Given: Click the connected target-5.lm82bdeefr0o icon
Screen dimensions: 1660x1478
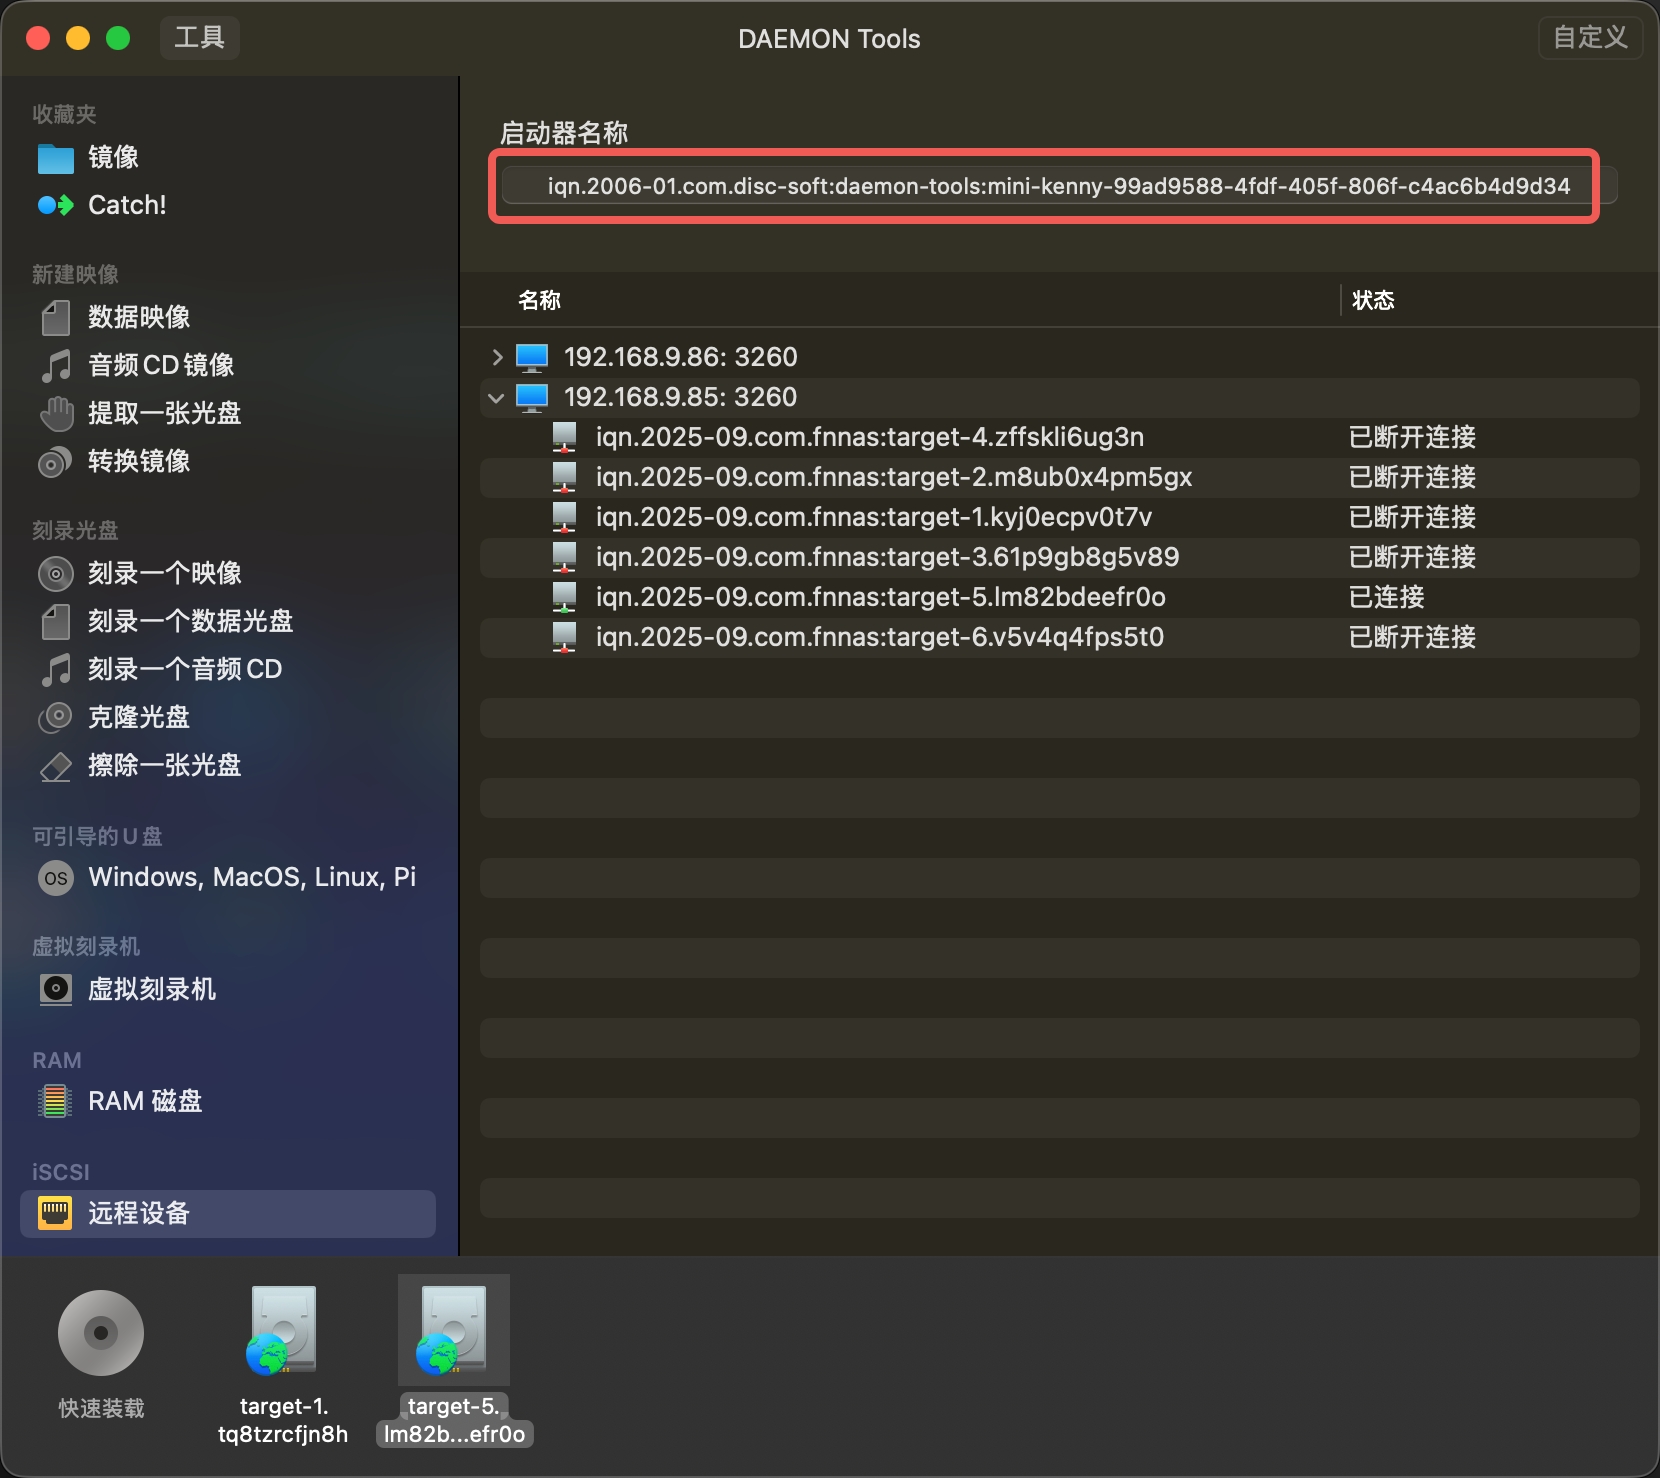Looking at the screenshot, I should tap(565, 598).
